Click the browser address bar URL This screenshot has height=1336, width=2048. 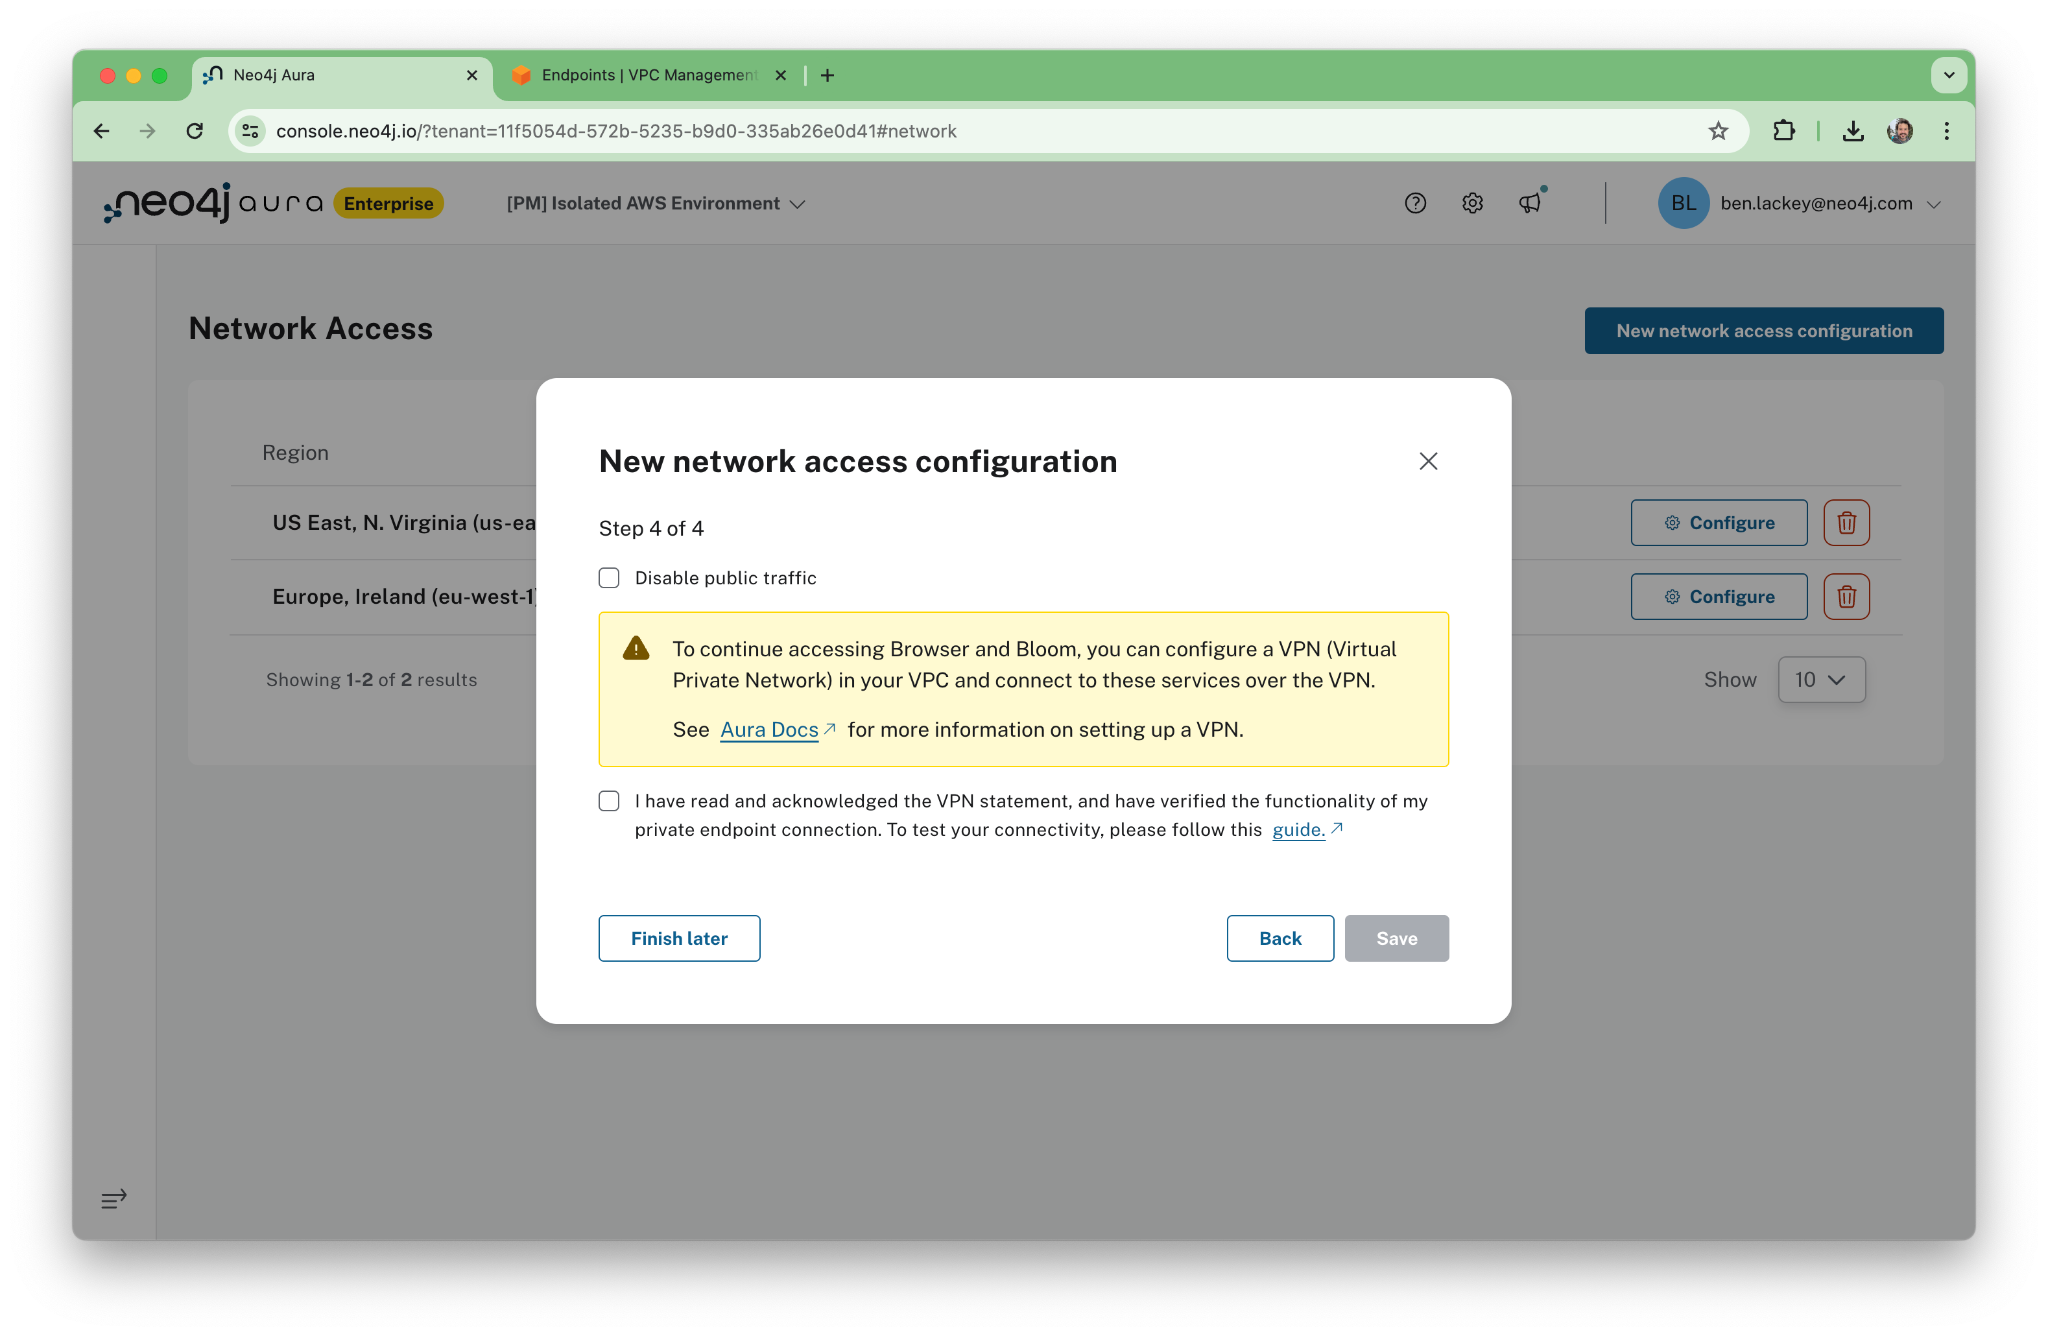616,131
